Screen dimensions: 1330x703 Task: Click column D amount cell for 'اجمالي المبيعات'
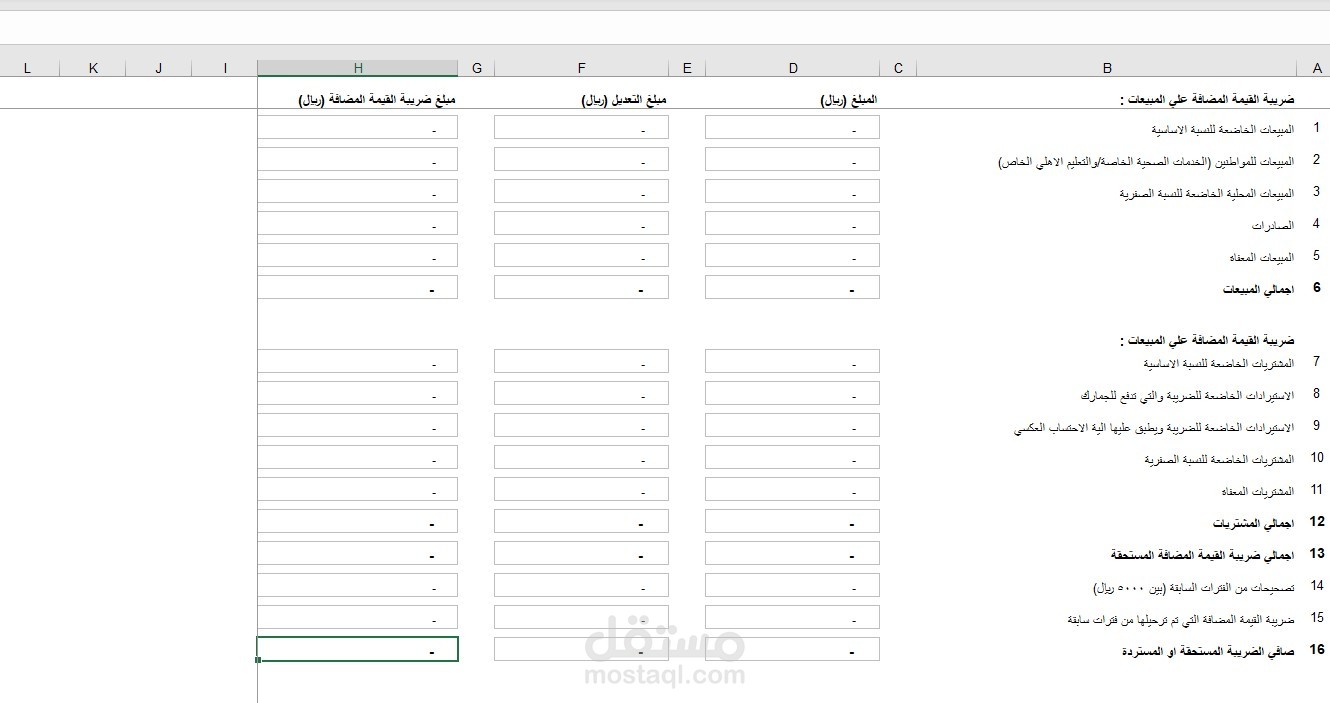pyautogui.click(x=793, y=287)
